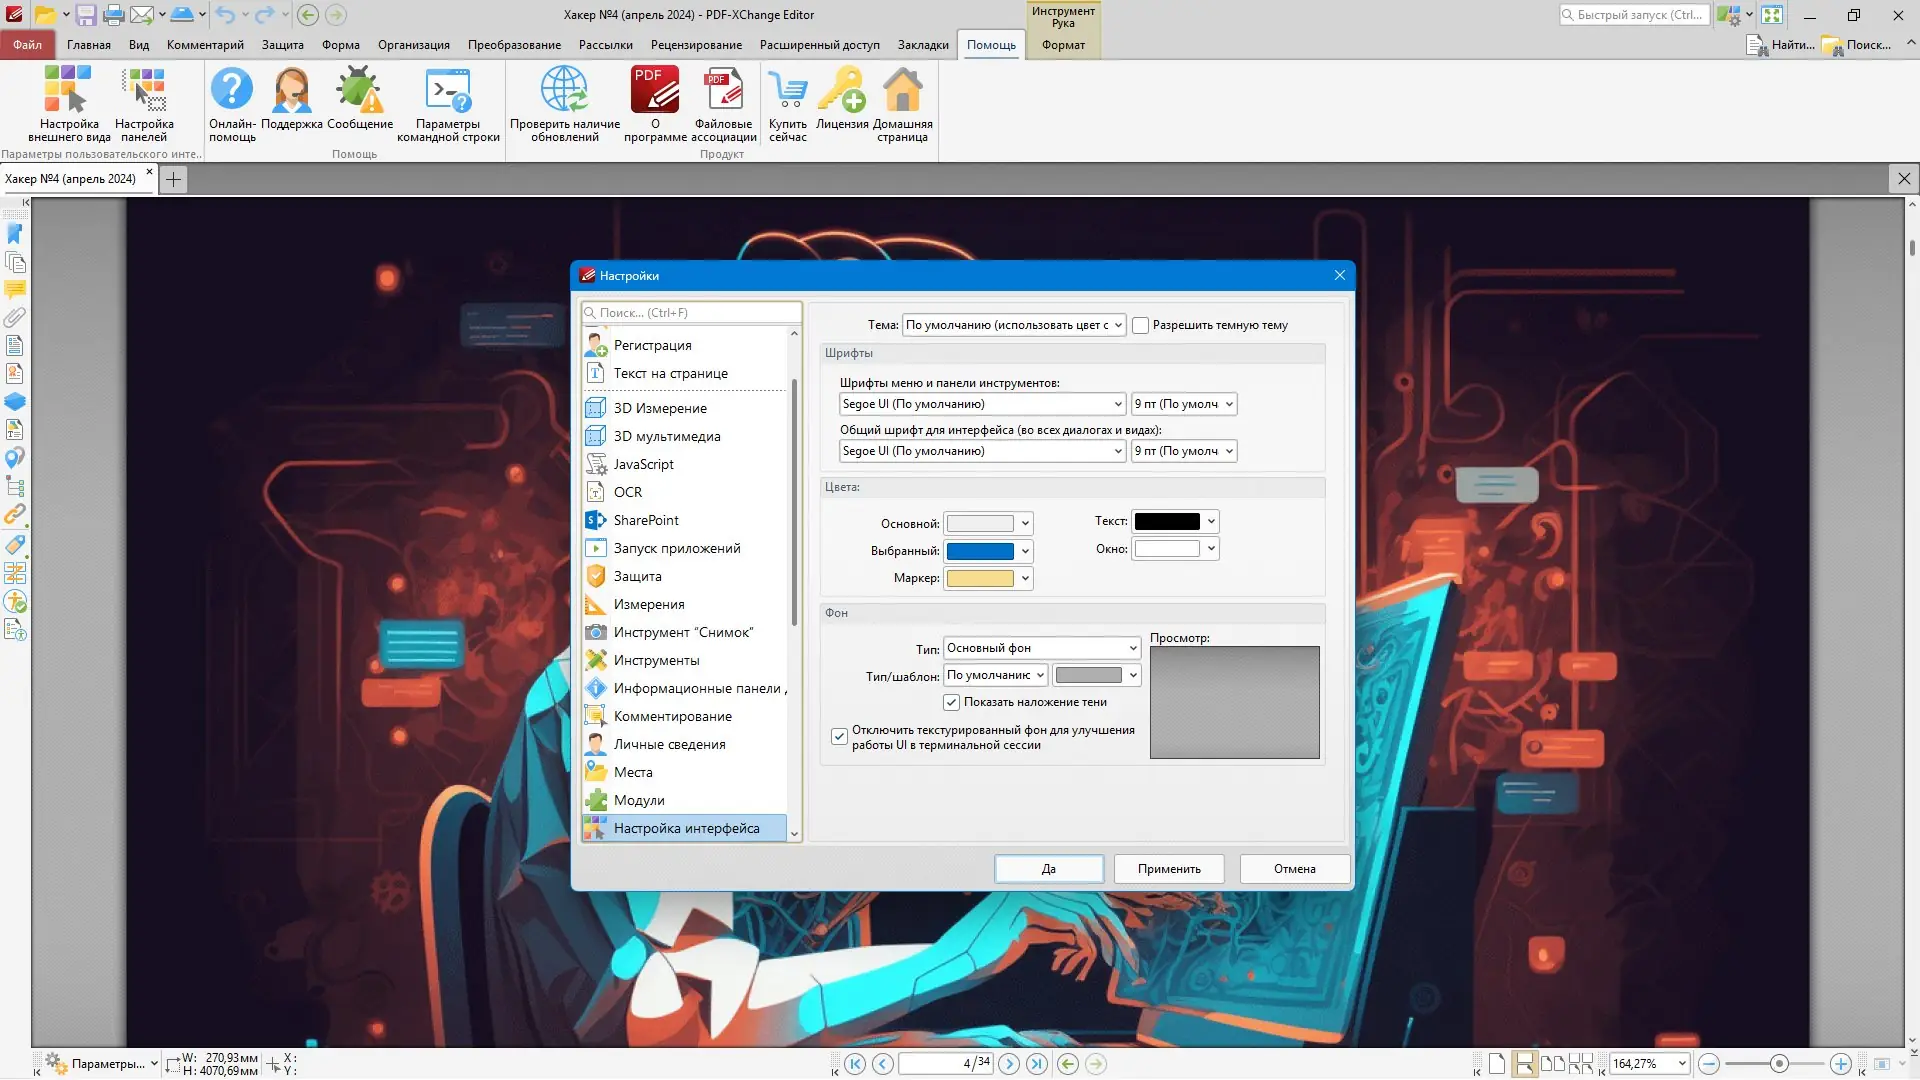Click the Home Page house icon
1920x1080 pixels.
[902, 91]
